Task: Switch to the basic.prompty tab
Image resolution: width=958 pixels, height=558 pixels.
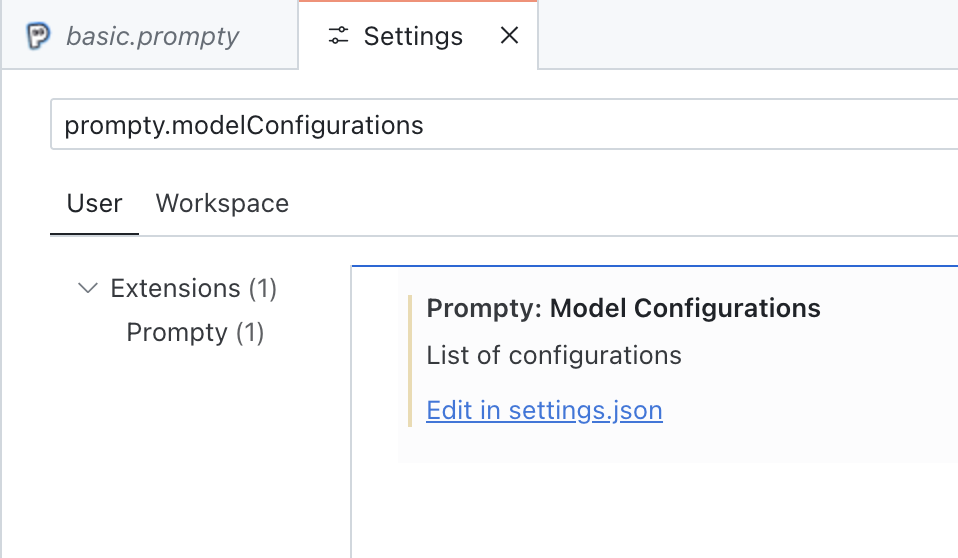Action: point(152,37)
